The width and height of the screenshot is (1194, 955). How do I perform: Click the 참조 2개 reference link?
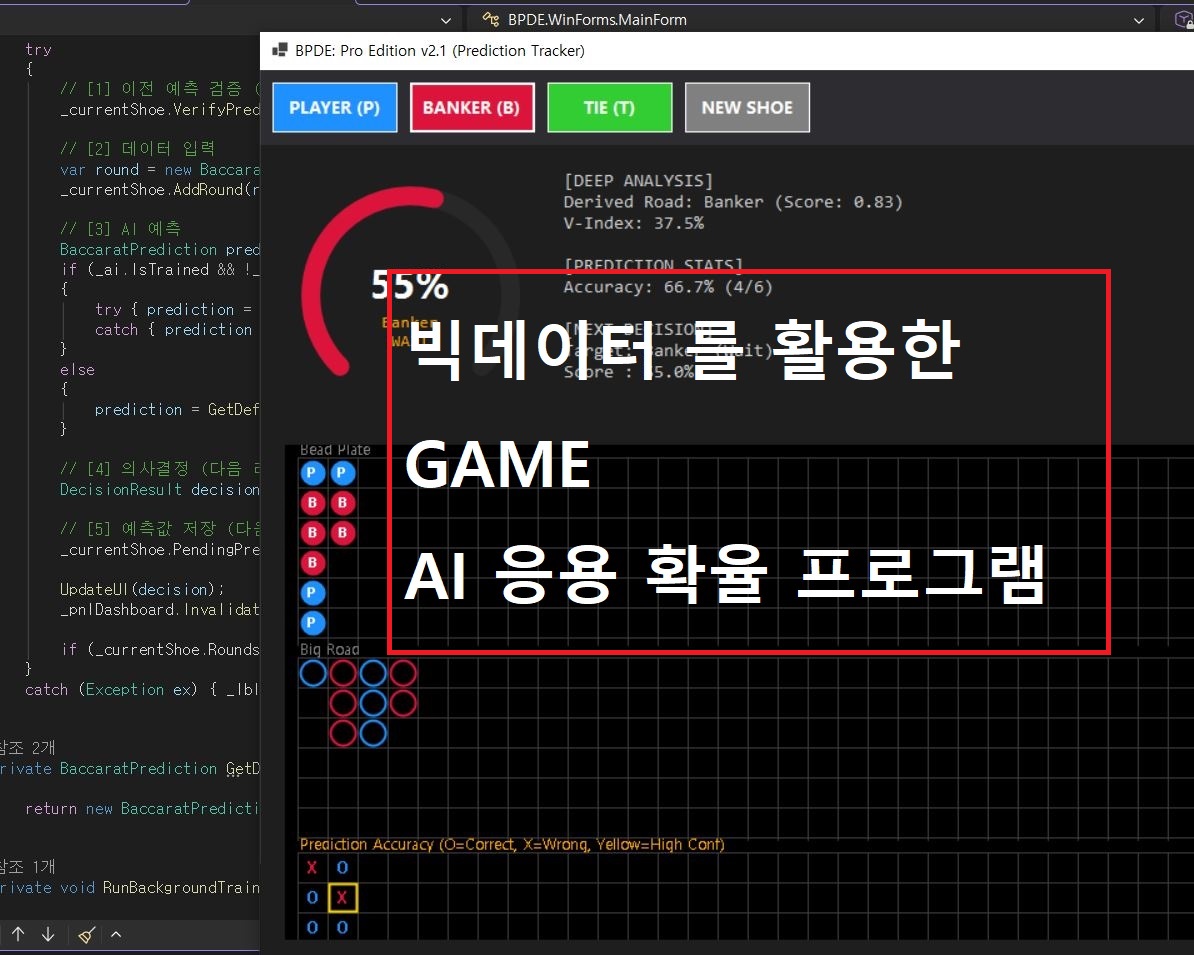(28, 748)
